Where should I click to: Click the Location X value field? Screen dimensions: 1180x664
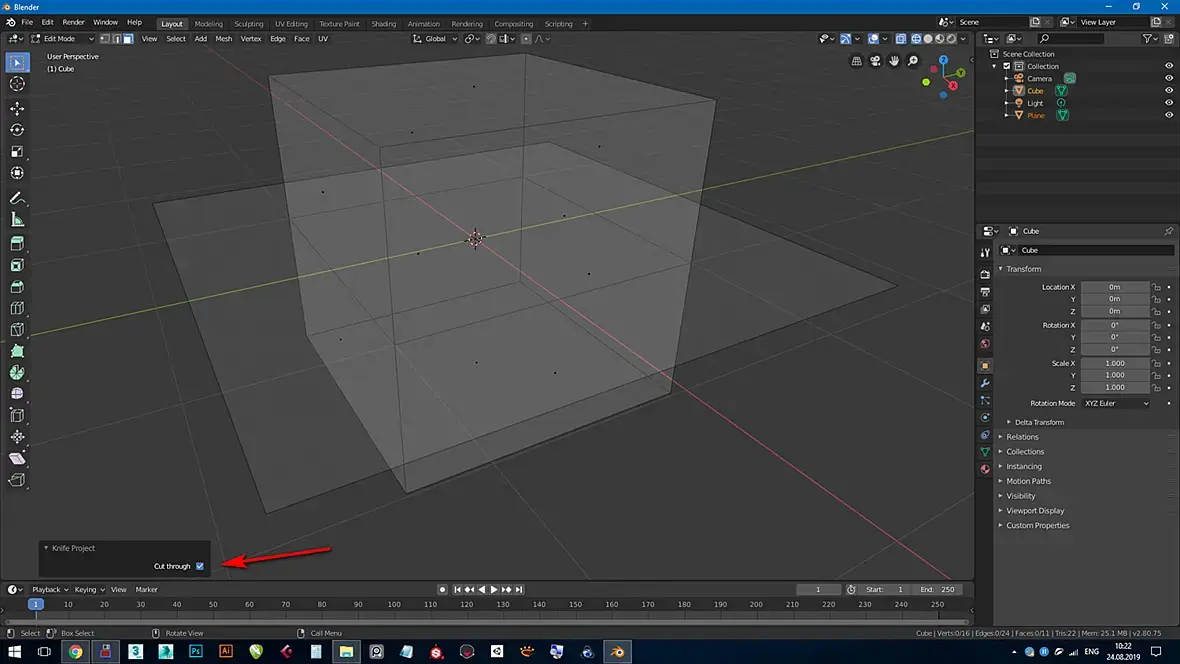(1114, 287)
